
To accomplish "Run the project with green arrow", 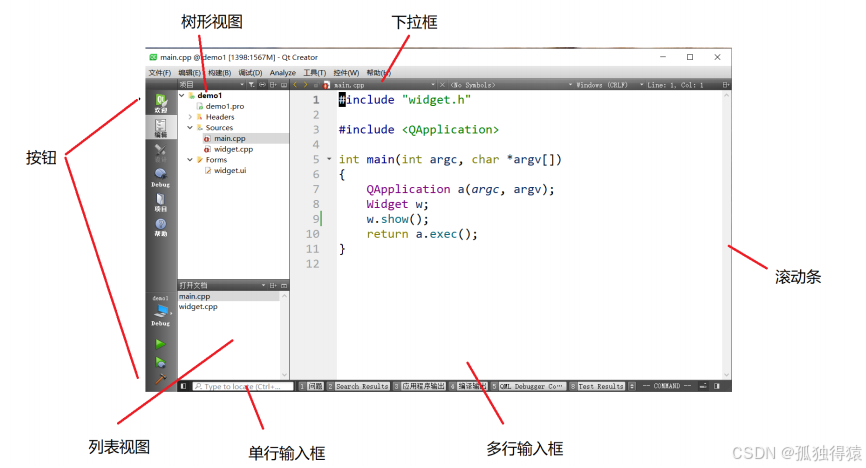I will tap(161, 344).
